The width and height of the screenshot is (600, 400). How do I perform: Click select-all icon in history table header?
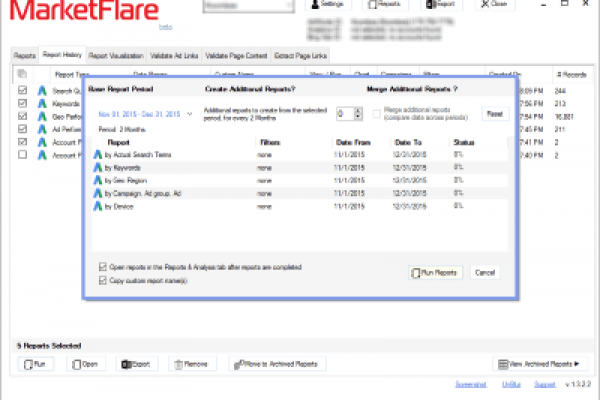[x=22, y=74]
